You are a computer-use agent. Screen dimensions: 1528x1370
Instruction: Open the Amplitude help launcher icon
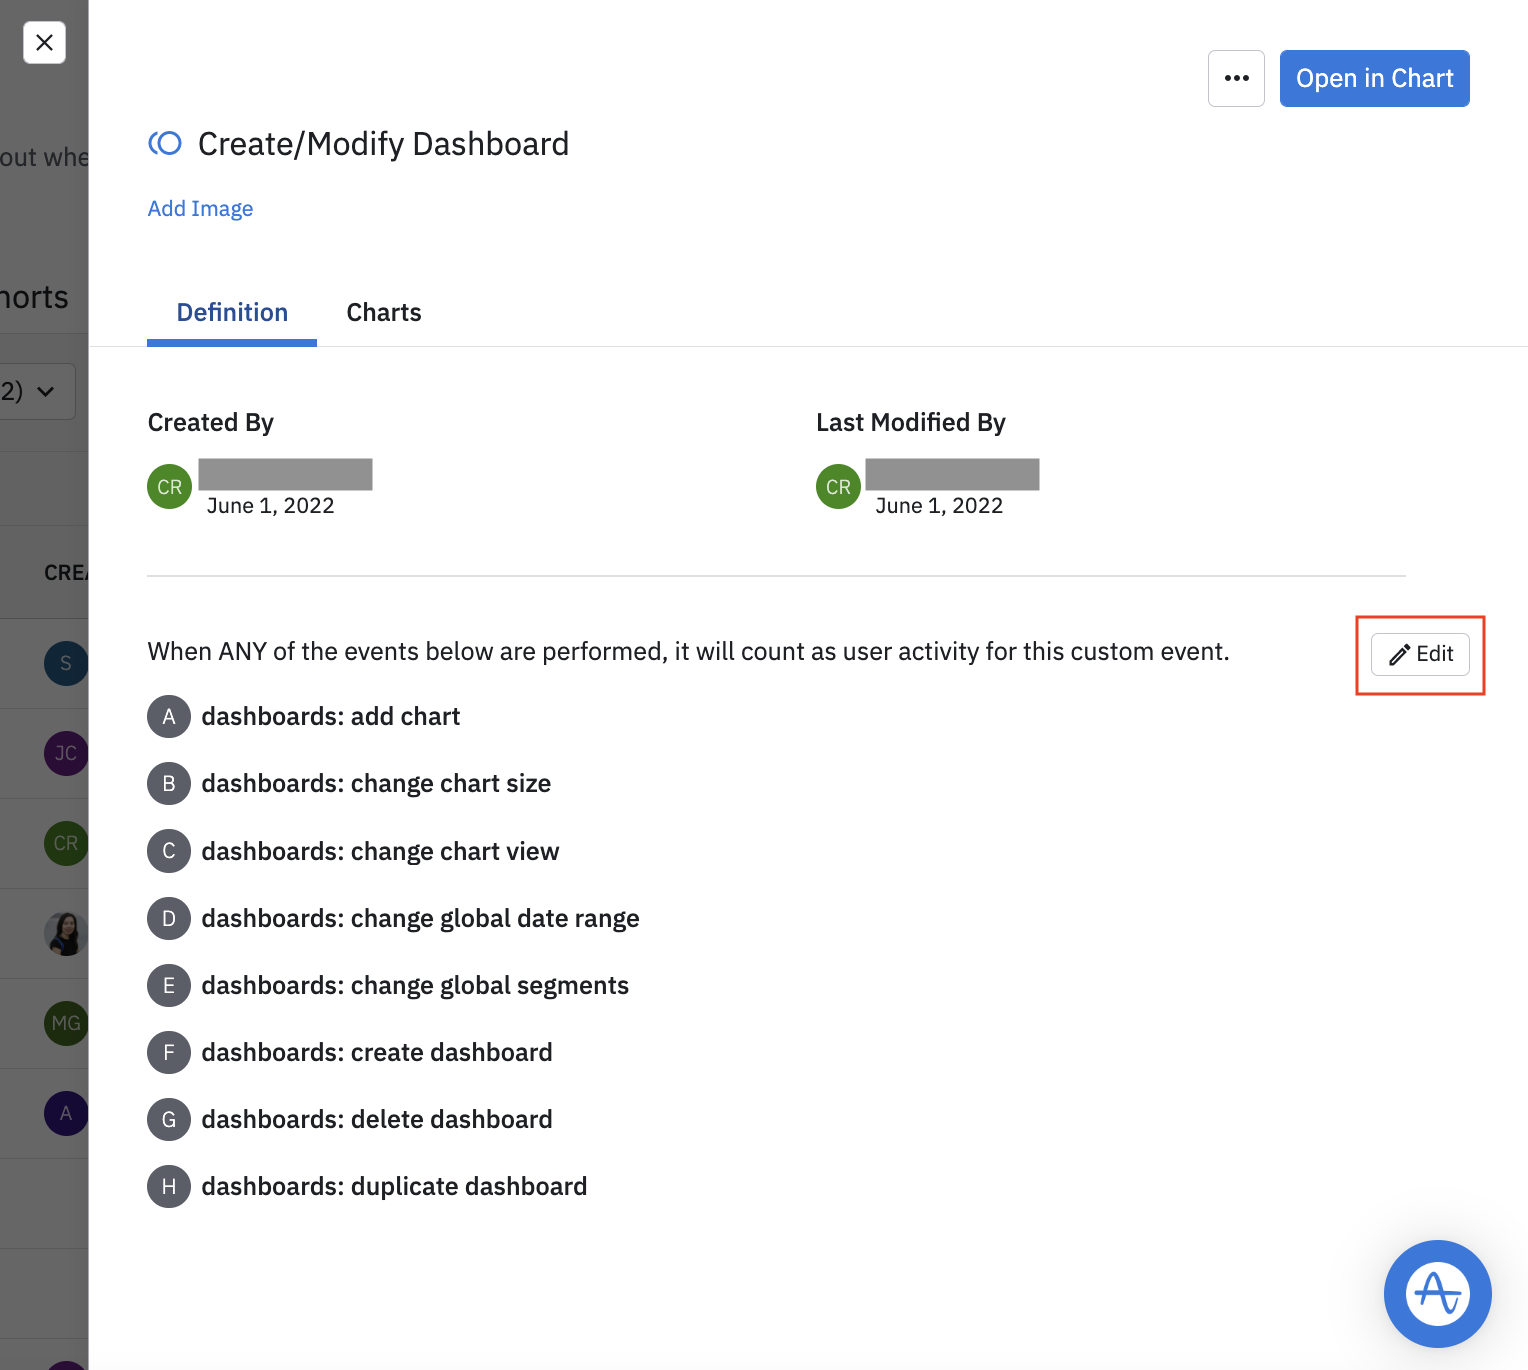[1437, 1294]
